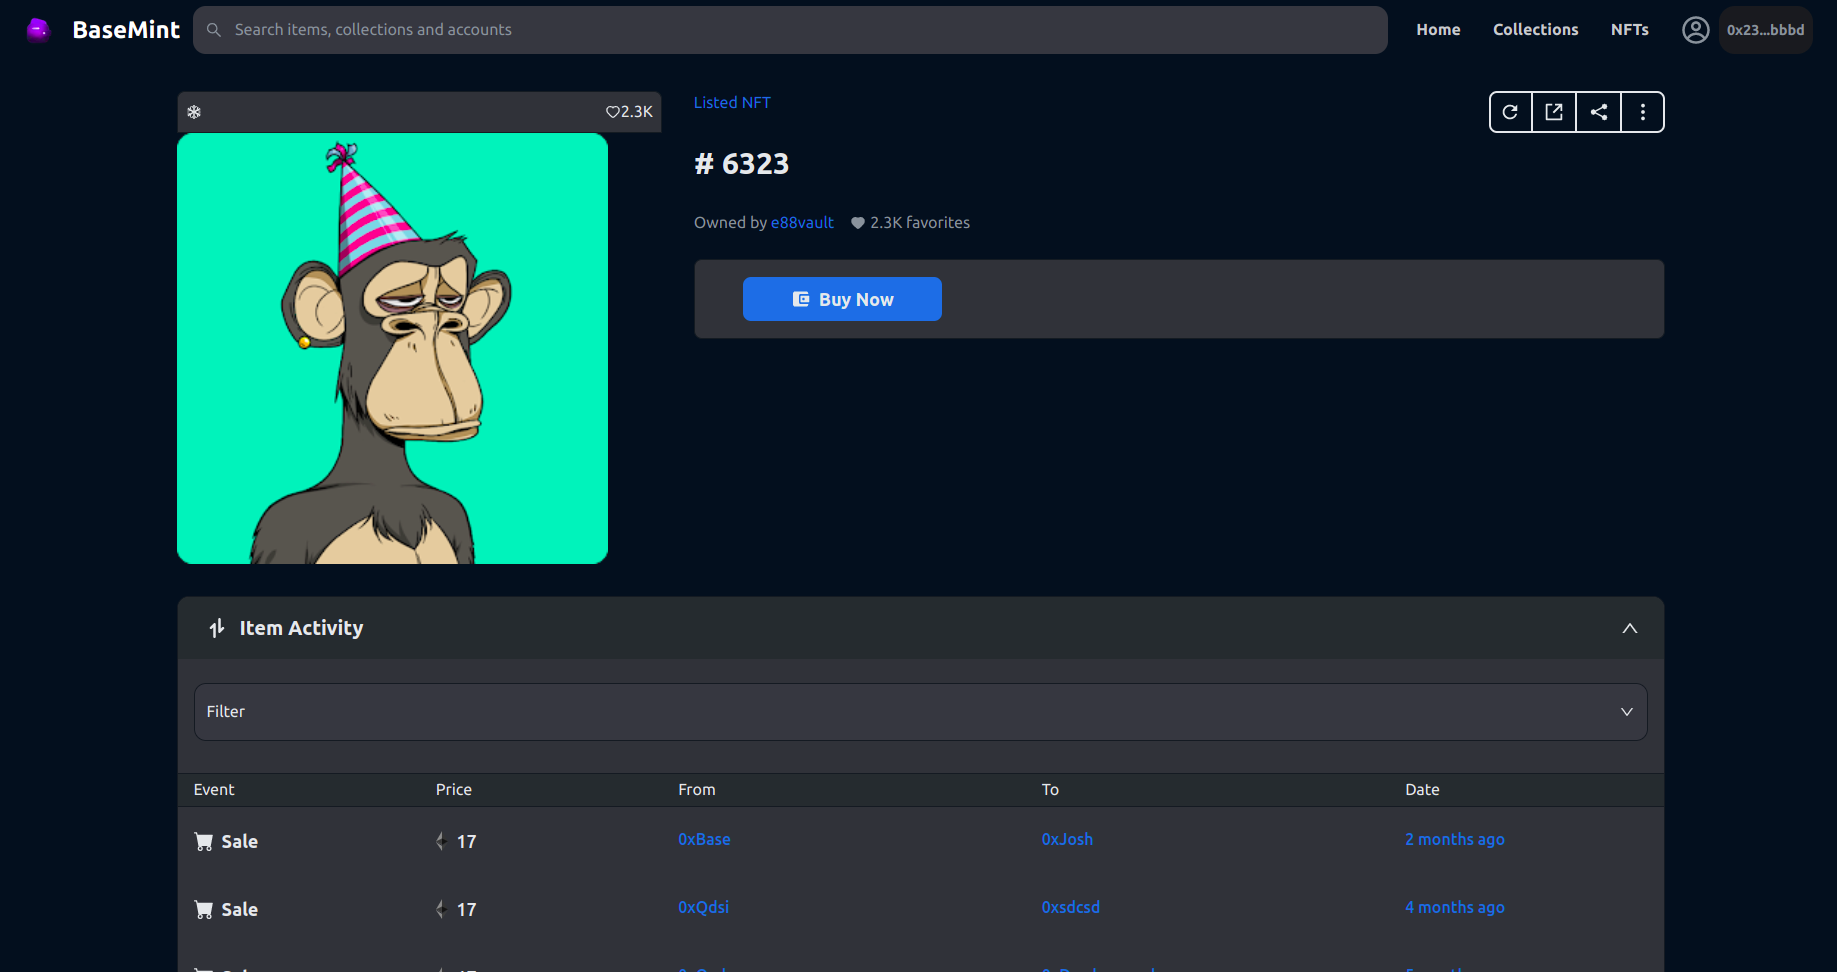Click the To column header
The image size is (1837, 972).
1050,790
